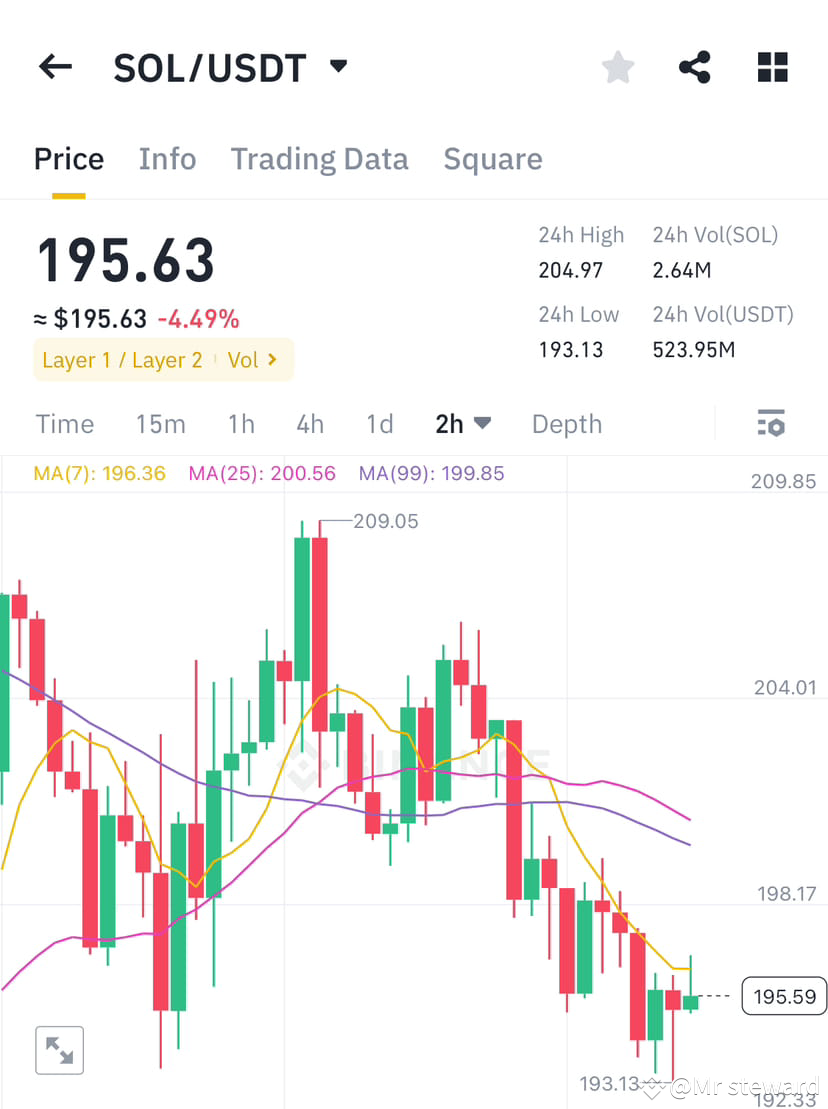Enter fullscreen chart mode
The width and height of the screenshot is (828, 1109).
[59, 1050]
